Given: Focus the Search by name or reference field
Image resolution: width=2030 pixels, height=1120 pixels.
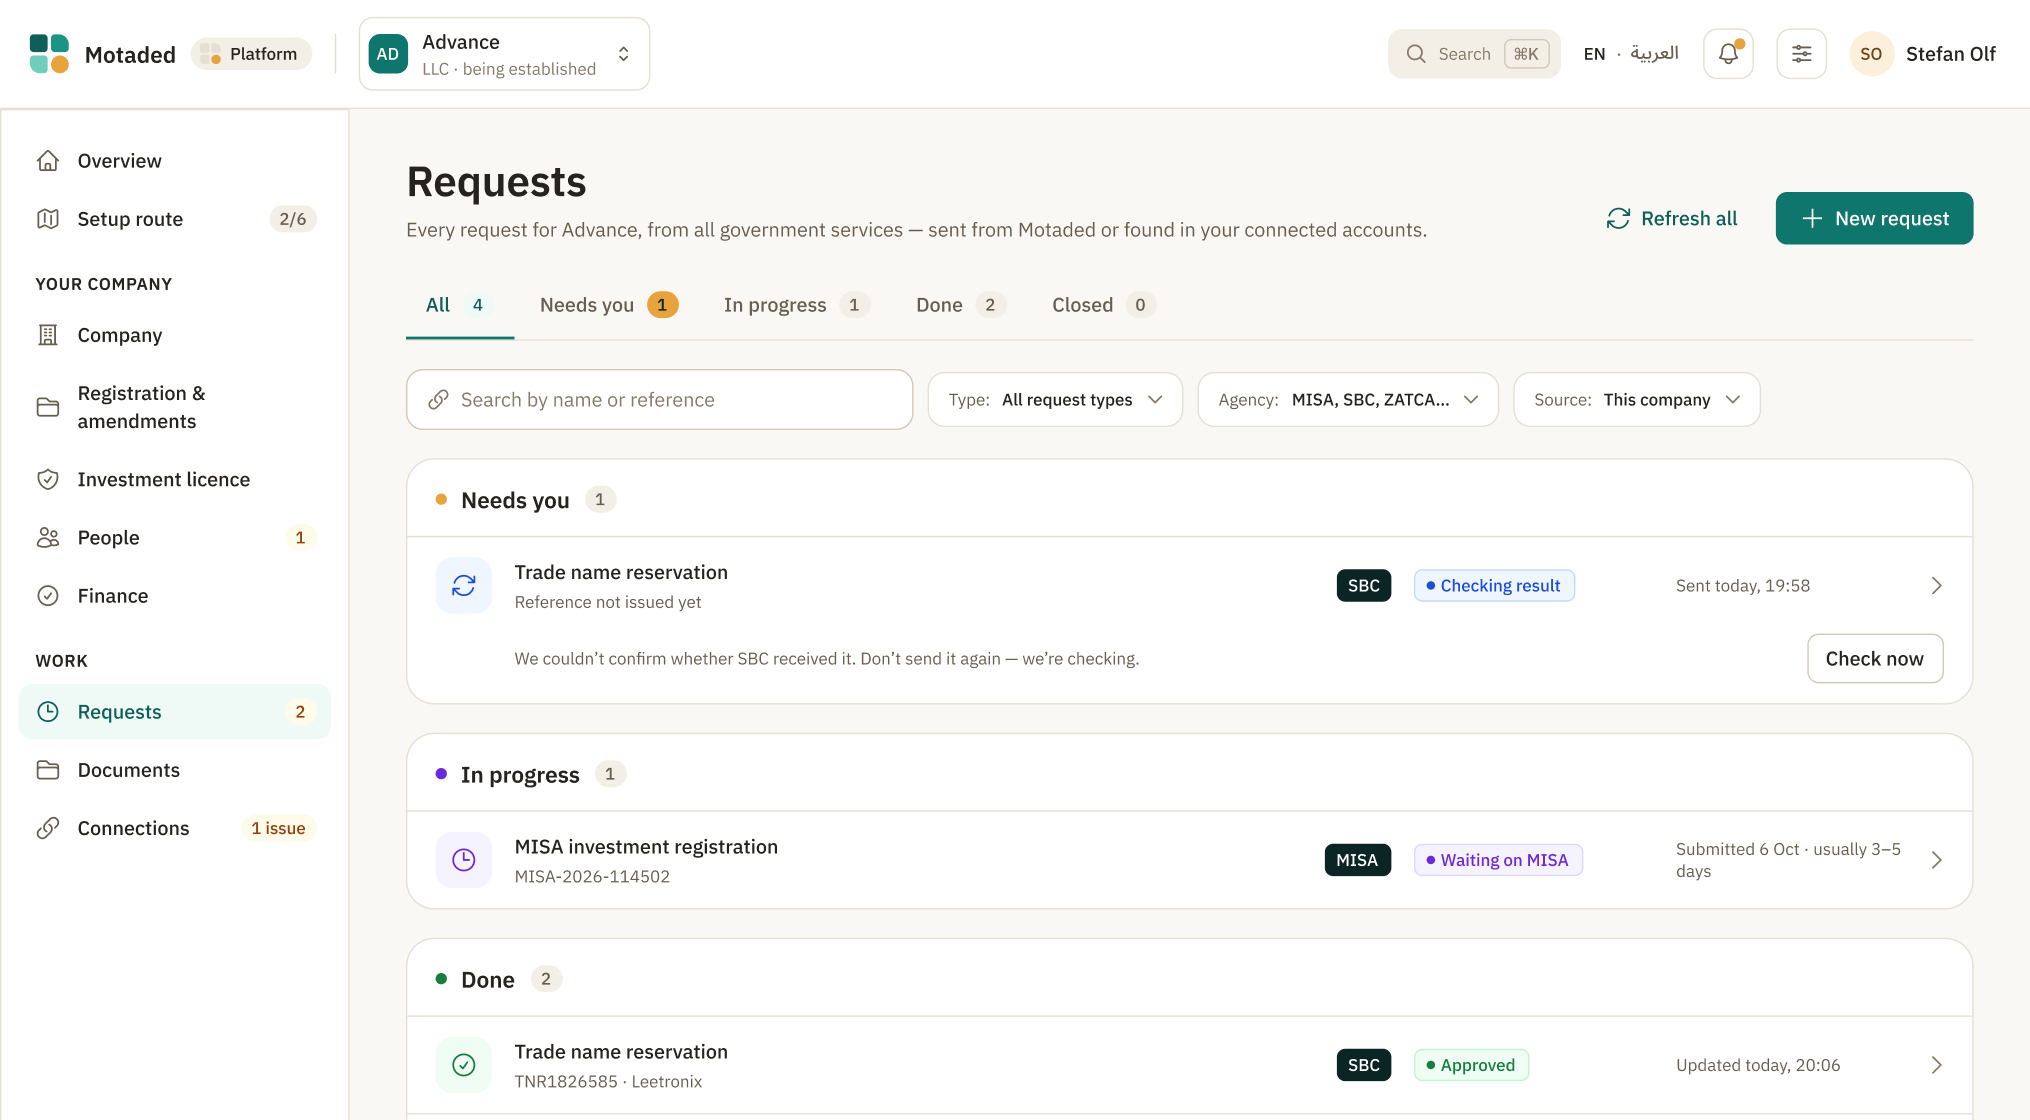Looking at the screenshot, I should click(659, 400).
